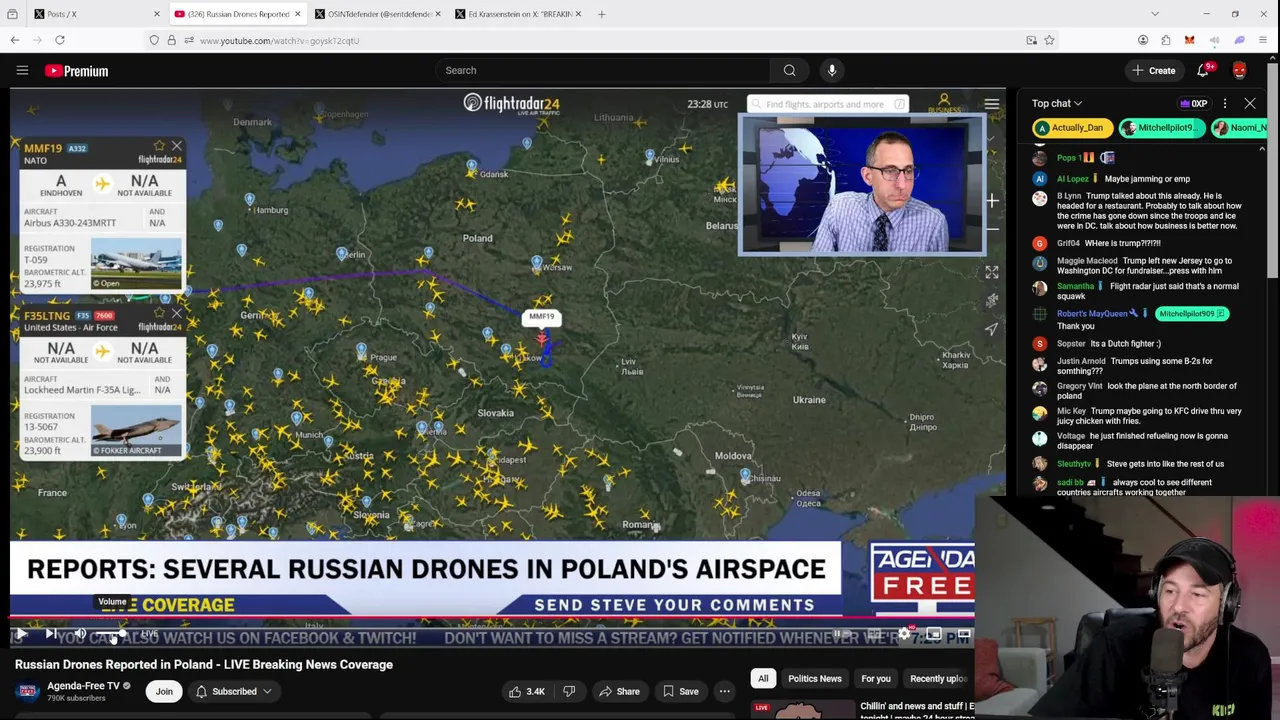Dislike the video with thumbs down
The image size is (1280, 720).
(569, 691)
